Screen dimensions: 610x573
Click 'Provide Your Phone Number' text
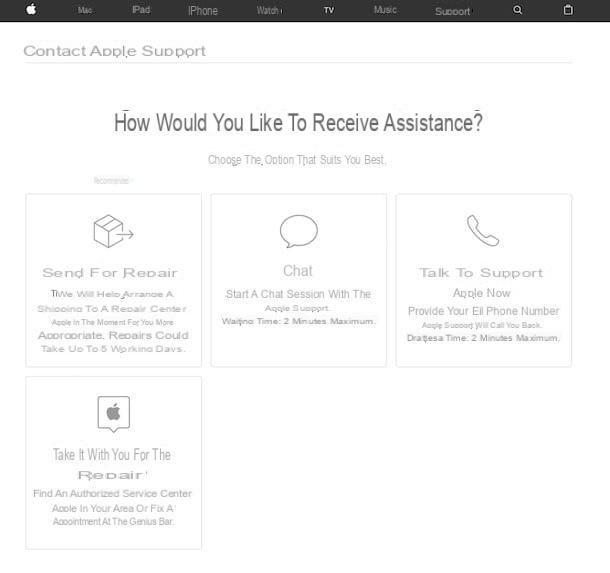coord(484,311)
